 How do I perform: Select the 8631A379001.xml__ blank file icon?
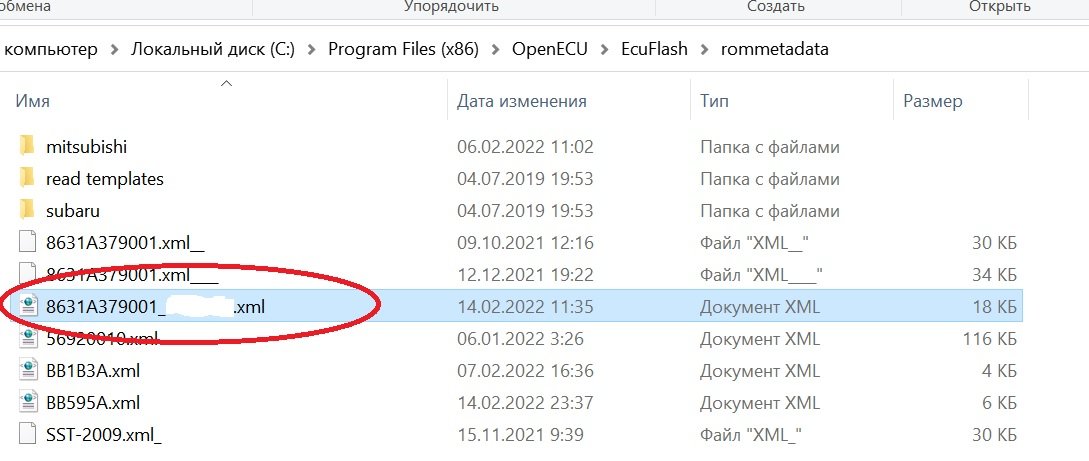[x=27, y=242]
